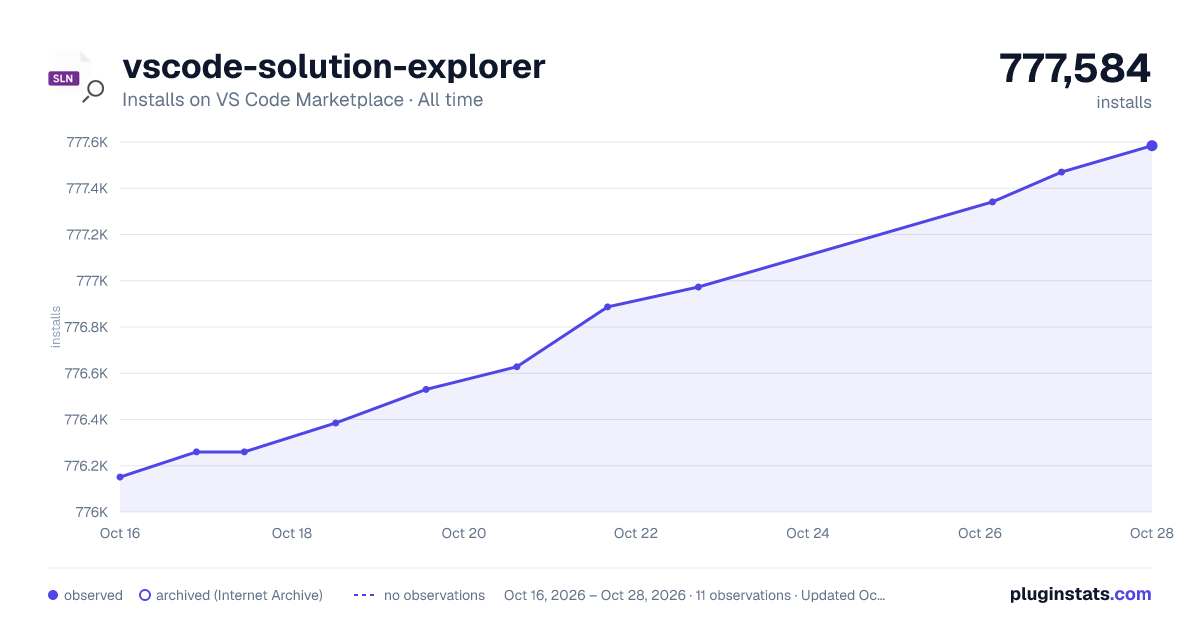Select the data point near 777.5K after Oct 26

[1061, 172]
